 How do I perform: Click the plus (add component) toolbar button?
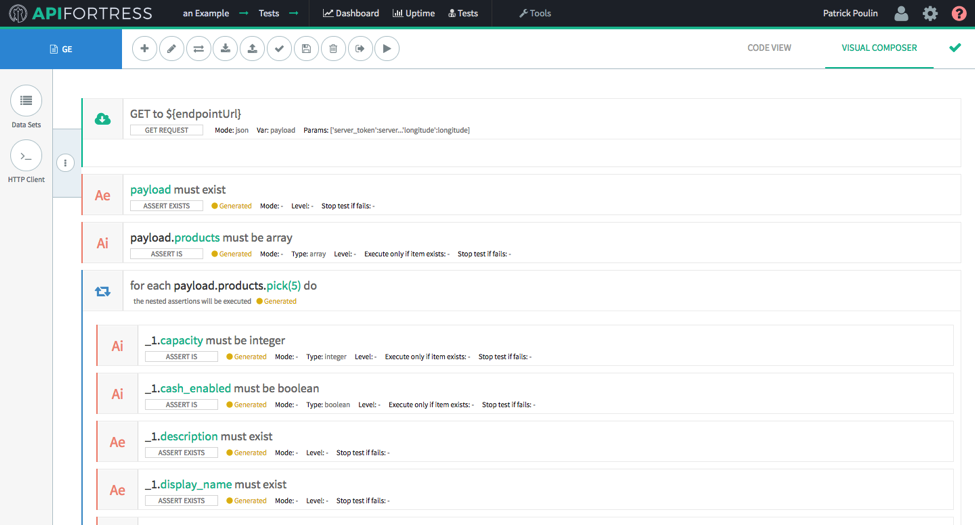144,49
